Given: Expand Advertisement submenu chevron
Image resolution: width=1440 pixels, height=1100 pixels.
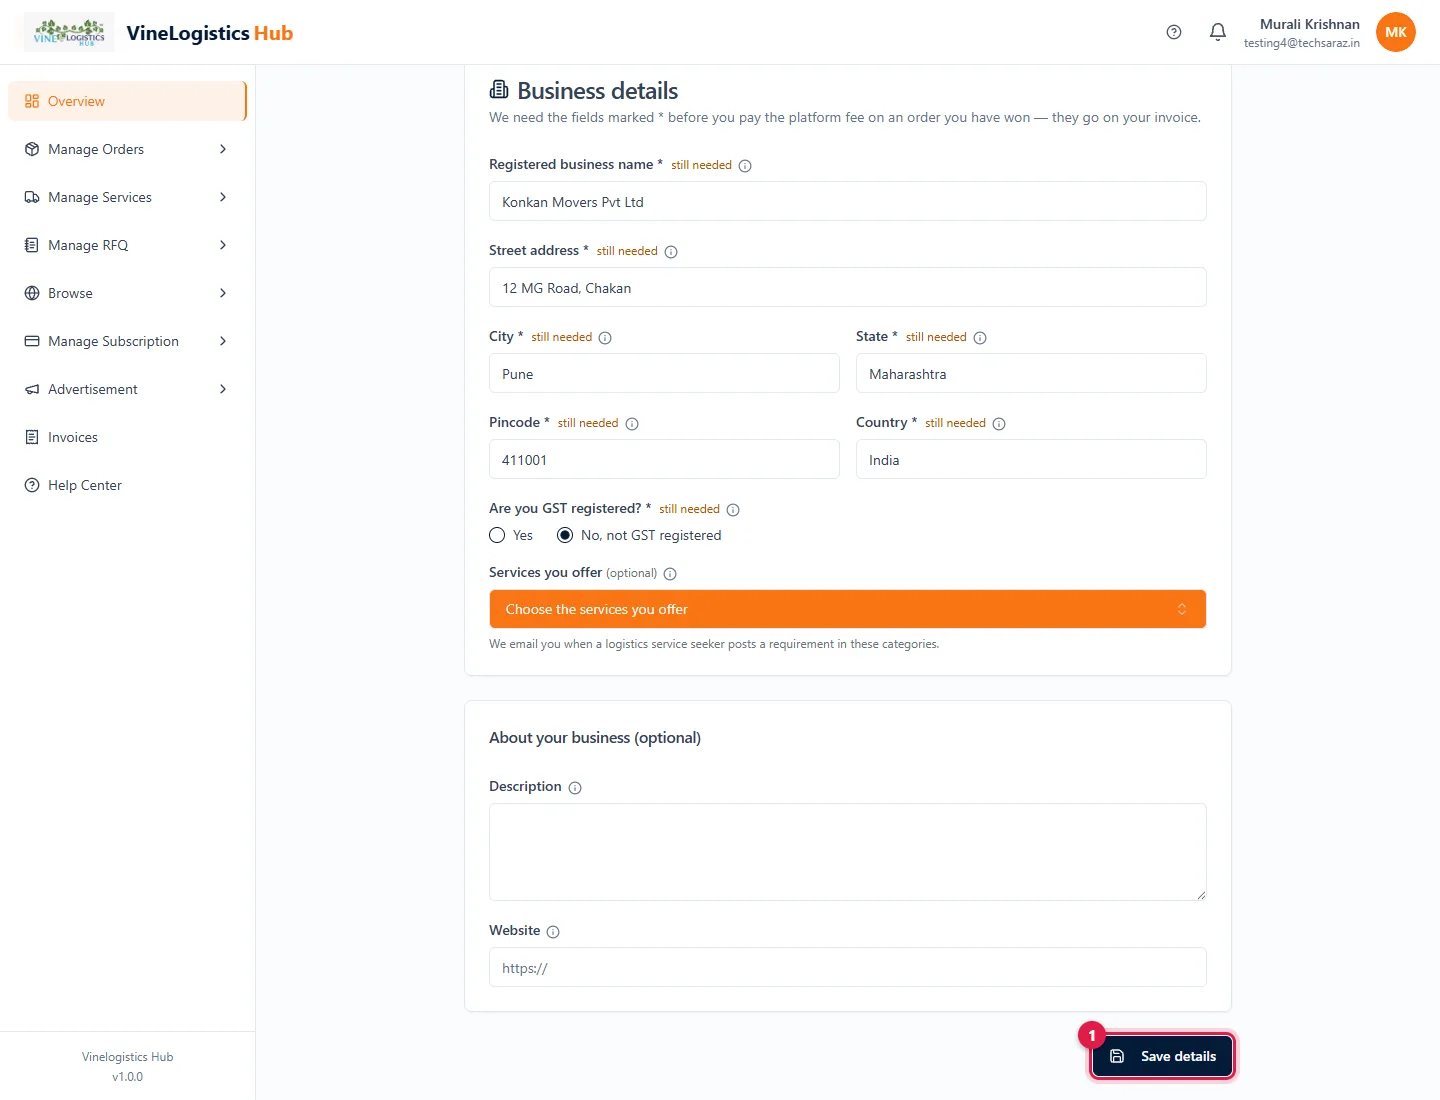Looking at the screenshot, I should click(x=223, y=389).
